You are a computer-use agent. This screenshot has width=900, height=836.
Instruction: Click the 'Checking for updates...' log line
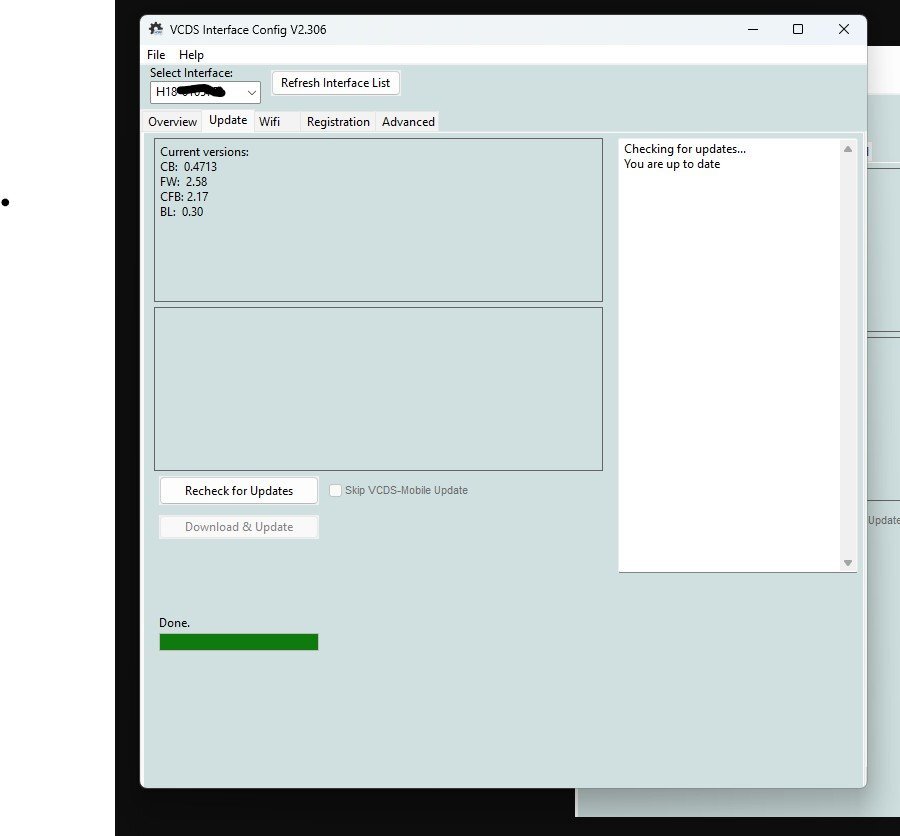685,149
